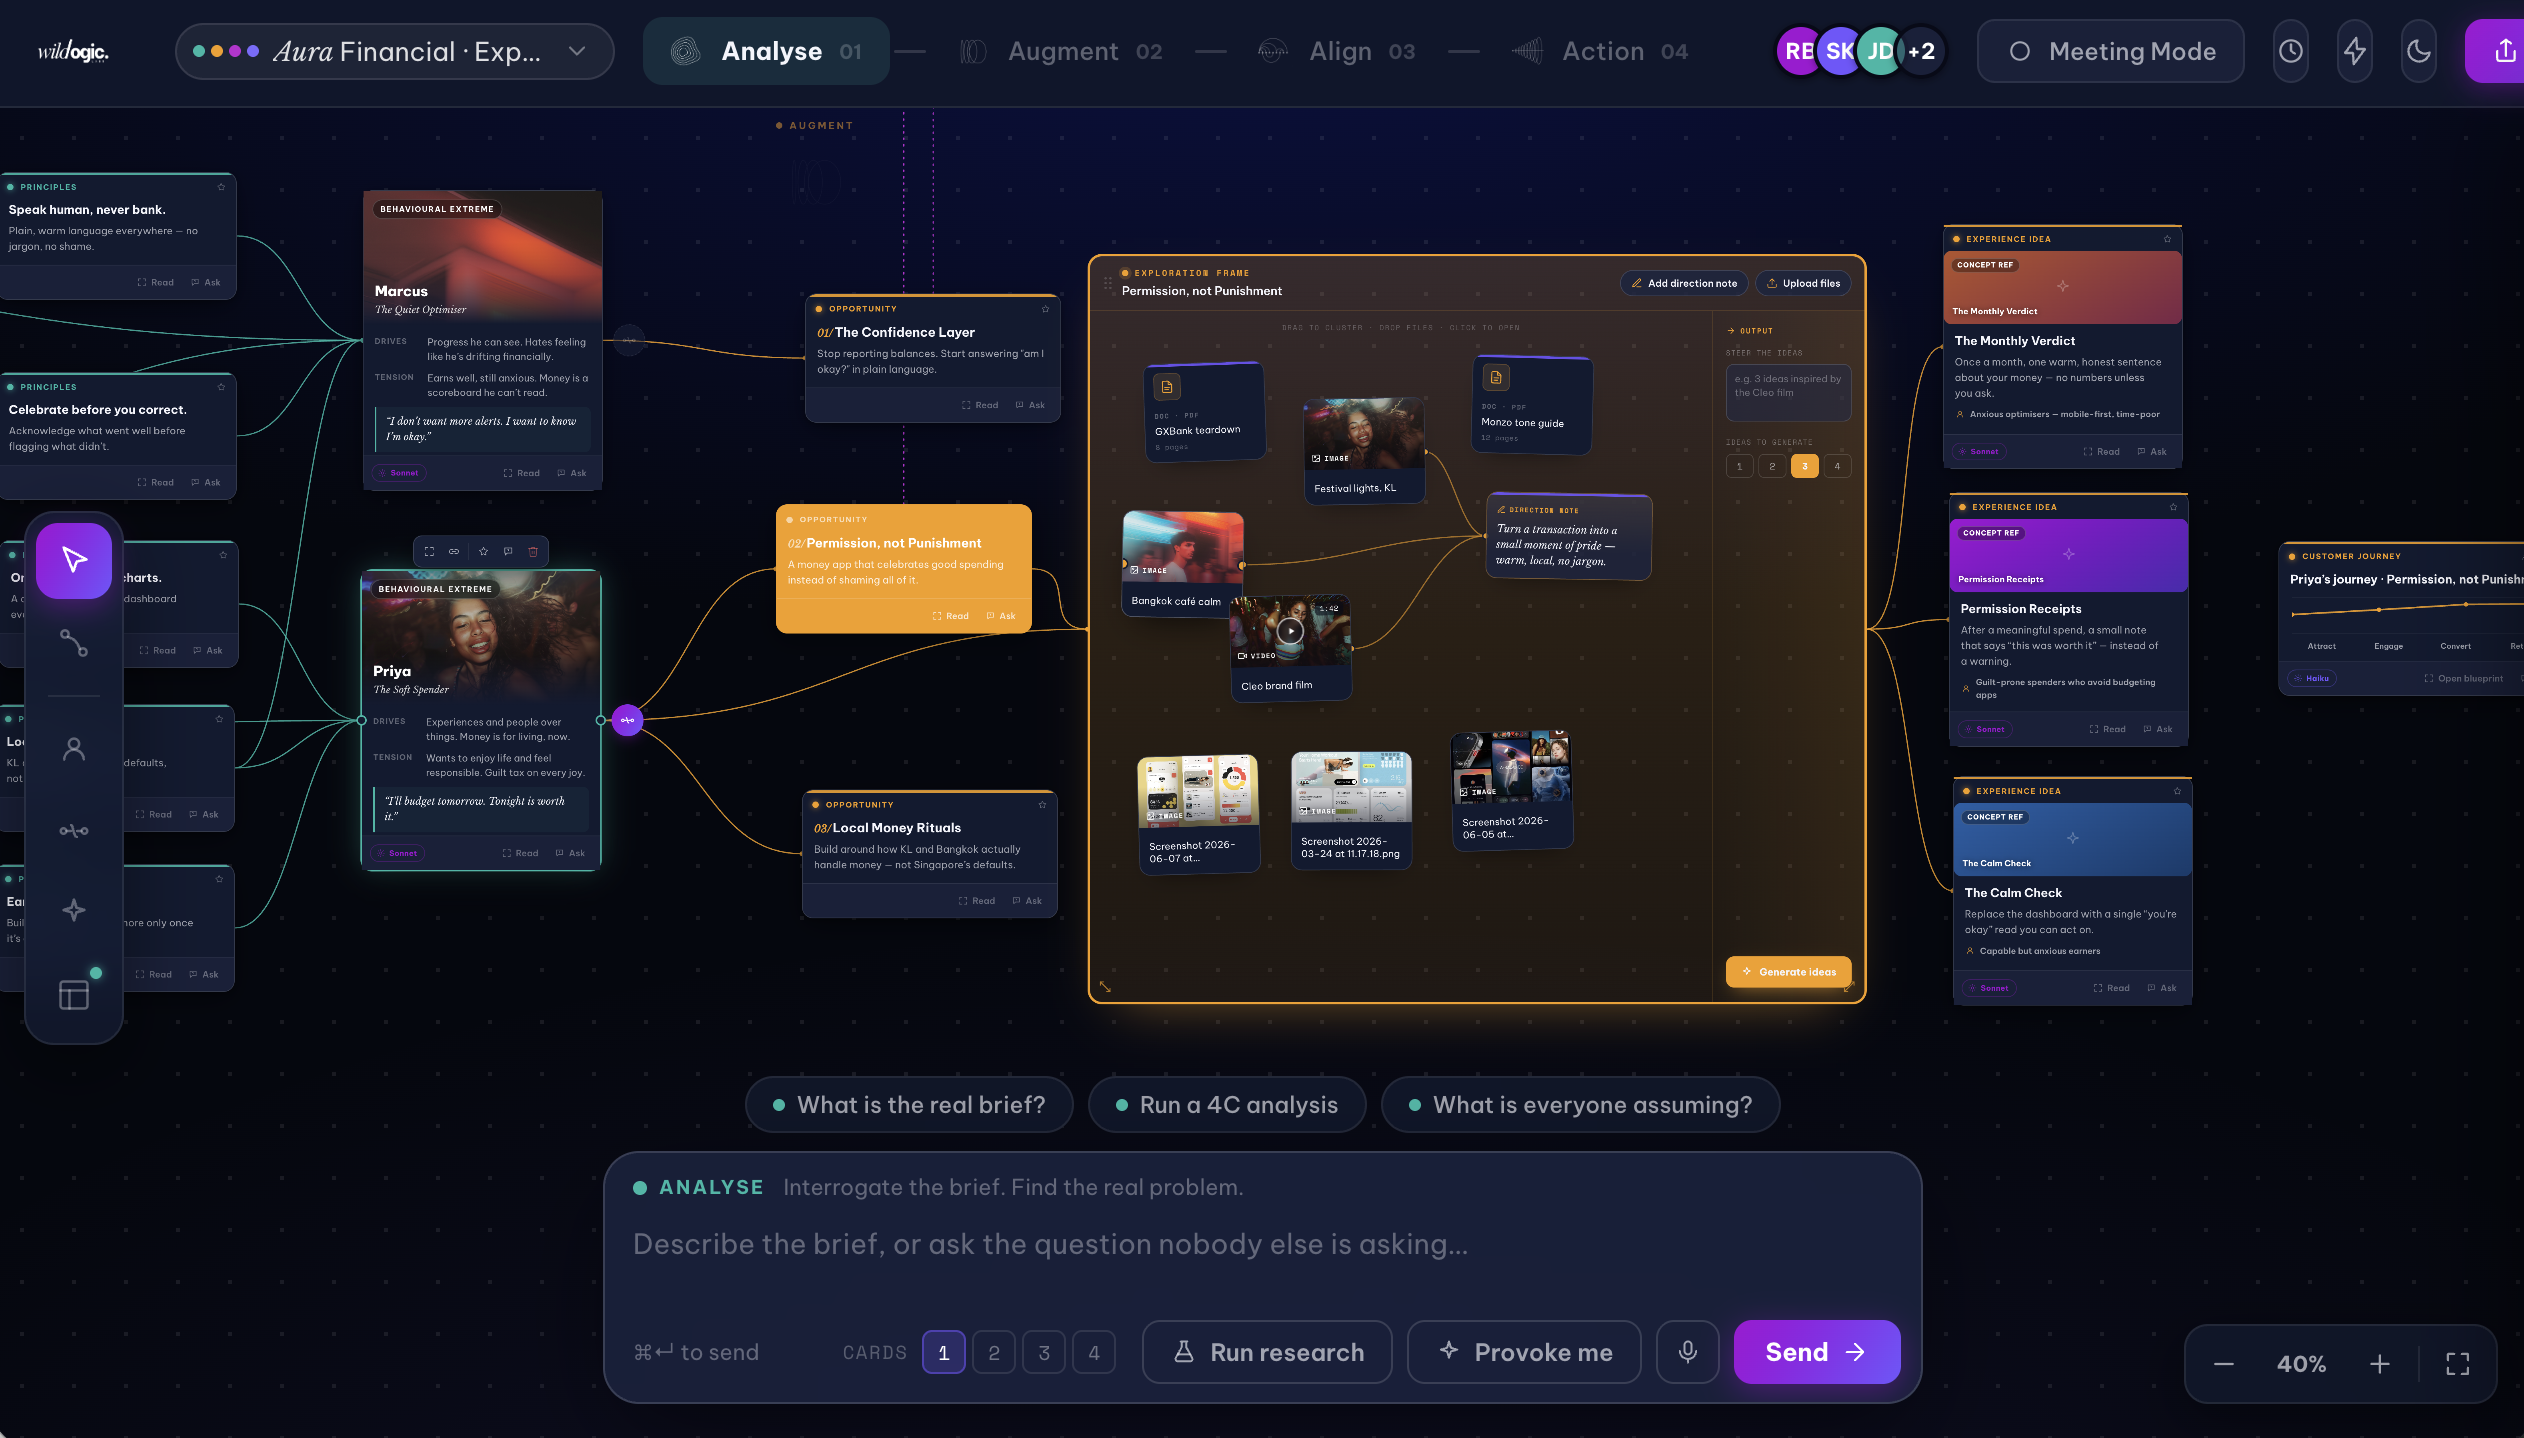Image resolution: width=2524 pixels, height=1438 pixels.
Task: Set cards count to 4
Action: [x=1094, y=1352]
